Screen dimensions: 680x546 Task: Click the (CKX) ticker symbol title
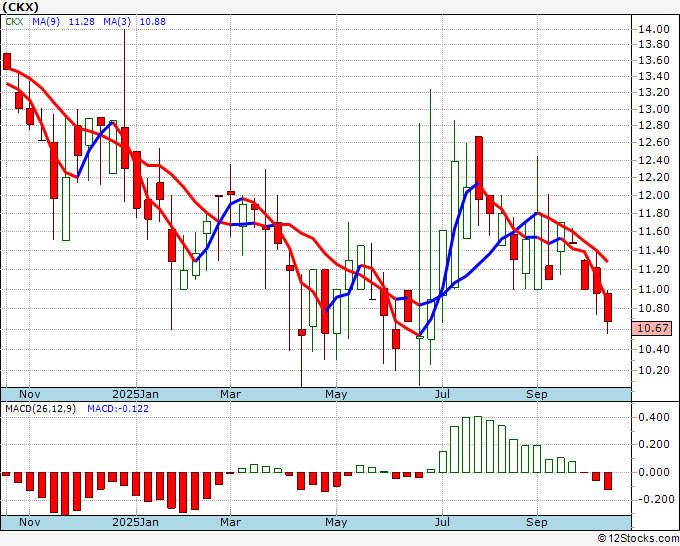(x=22, y=7)
